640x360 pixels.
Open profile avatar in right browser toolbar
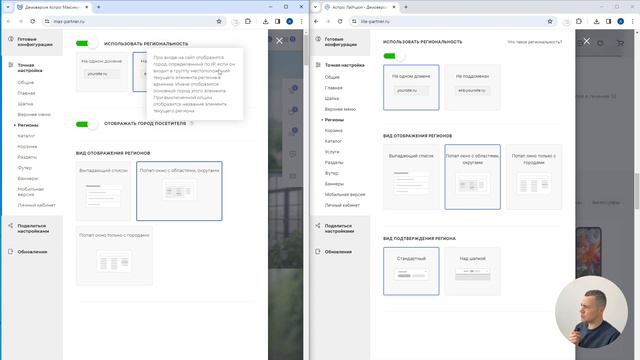pos(620,21)
